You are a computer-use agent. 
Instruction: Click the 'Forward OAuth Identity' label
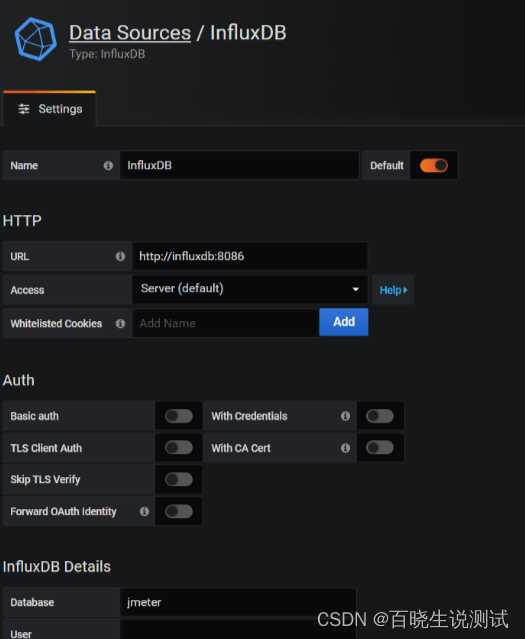(x=63, y=511)
